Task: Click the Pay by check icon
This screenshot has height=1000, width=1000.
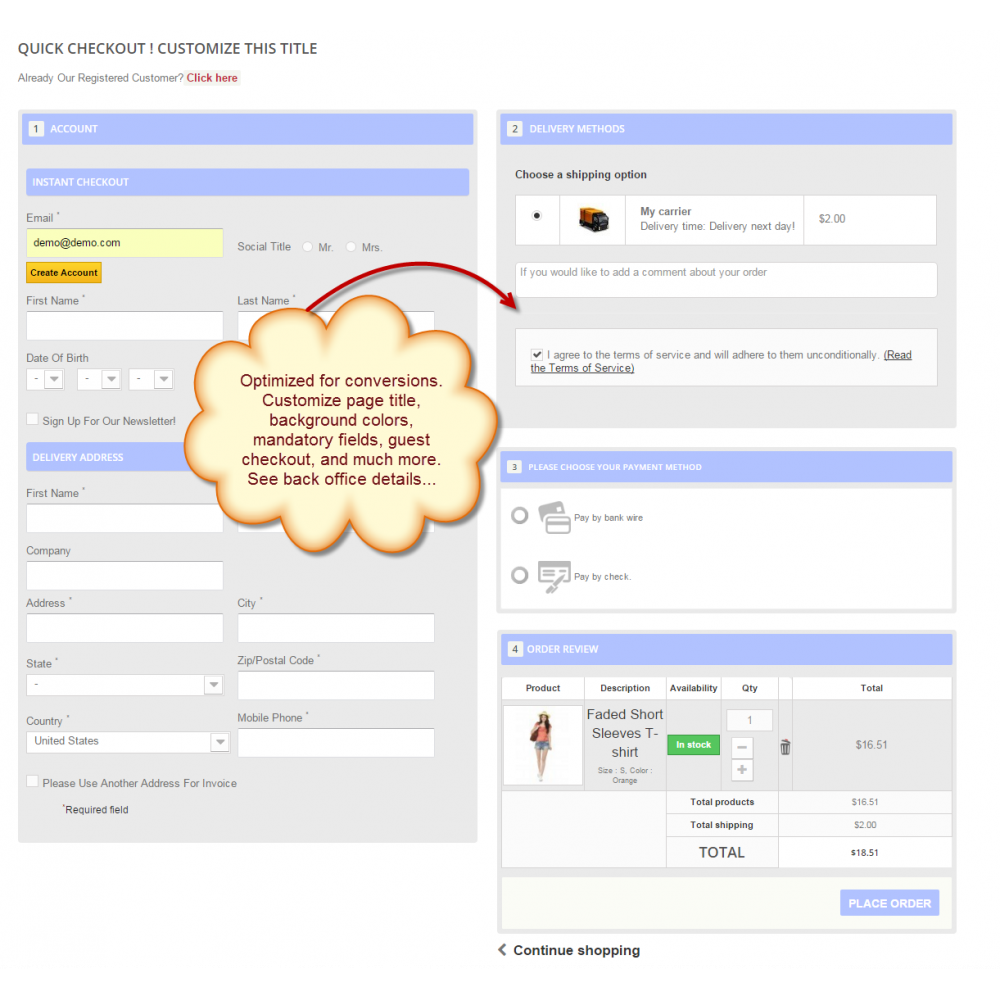Action: (x=554, y=575)
